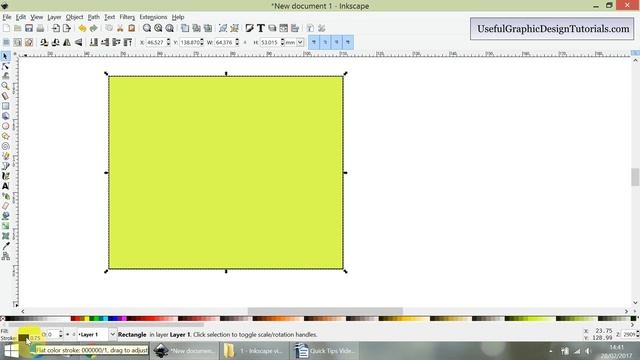Toggle layer visibility eye in status bar
This screenshot has width=640, height=360.
tap(68, 334)
